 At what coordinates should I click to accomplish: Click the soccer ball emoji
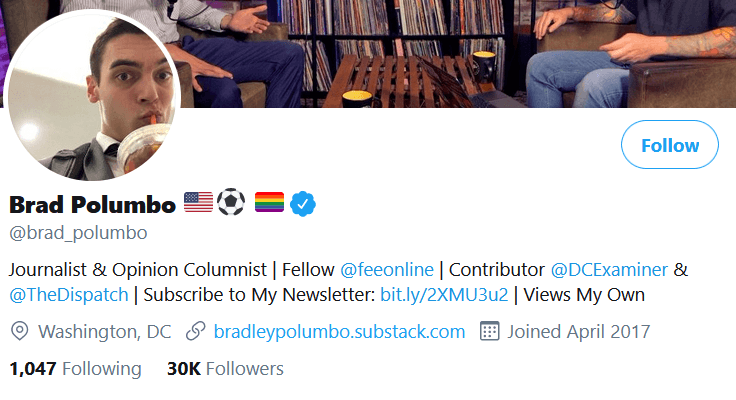pyautogui.click(x=231, y=204)
